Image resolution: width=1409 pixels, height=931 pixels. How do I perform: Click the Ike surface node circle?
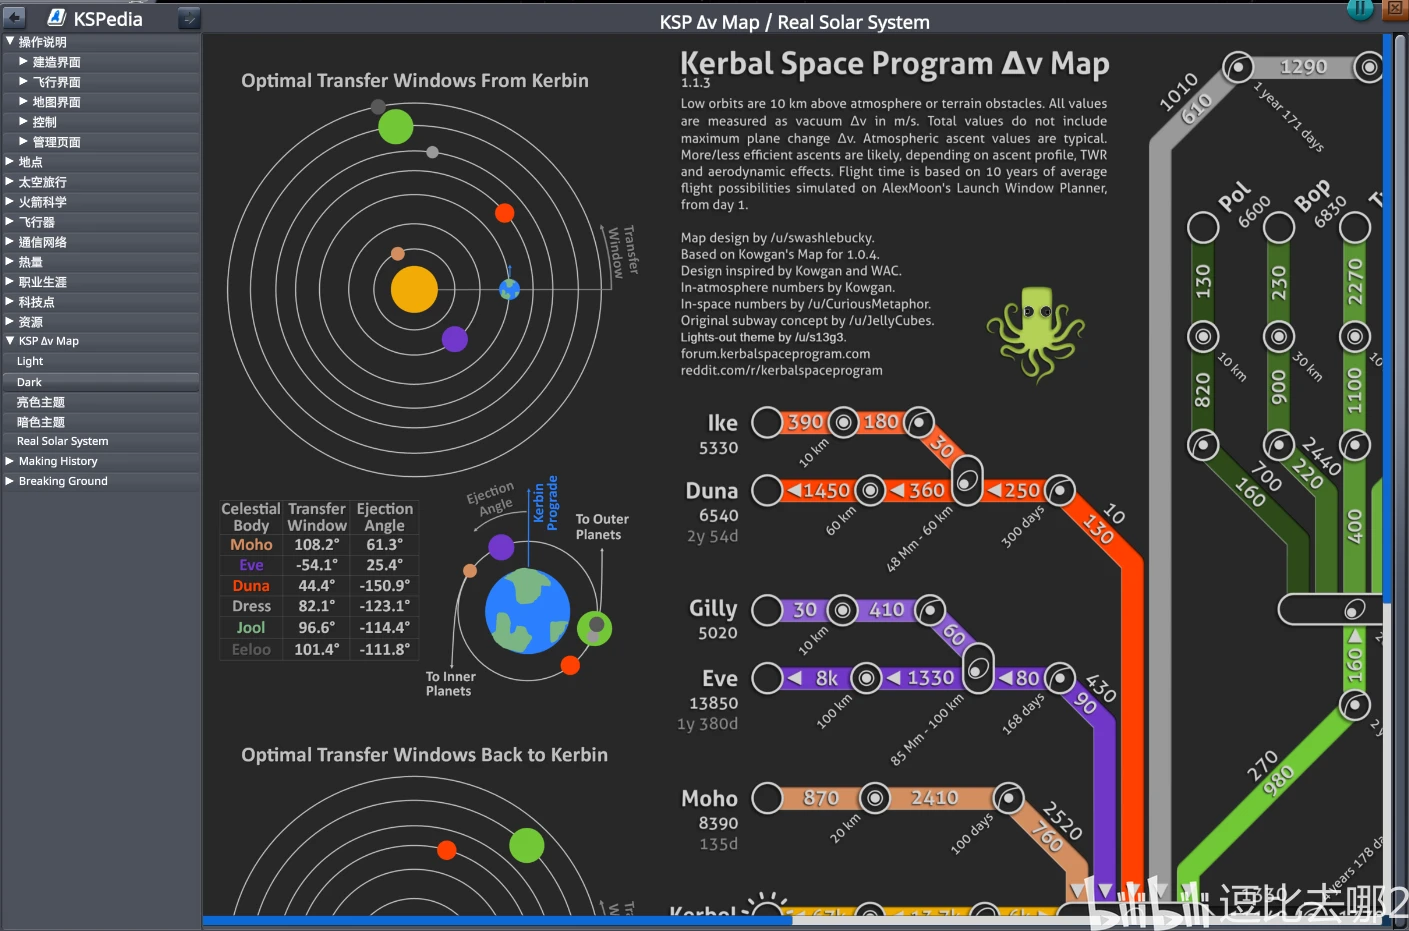767,422
